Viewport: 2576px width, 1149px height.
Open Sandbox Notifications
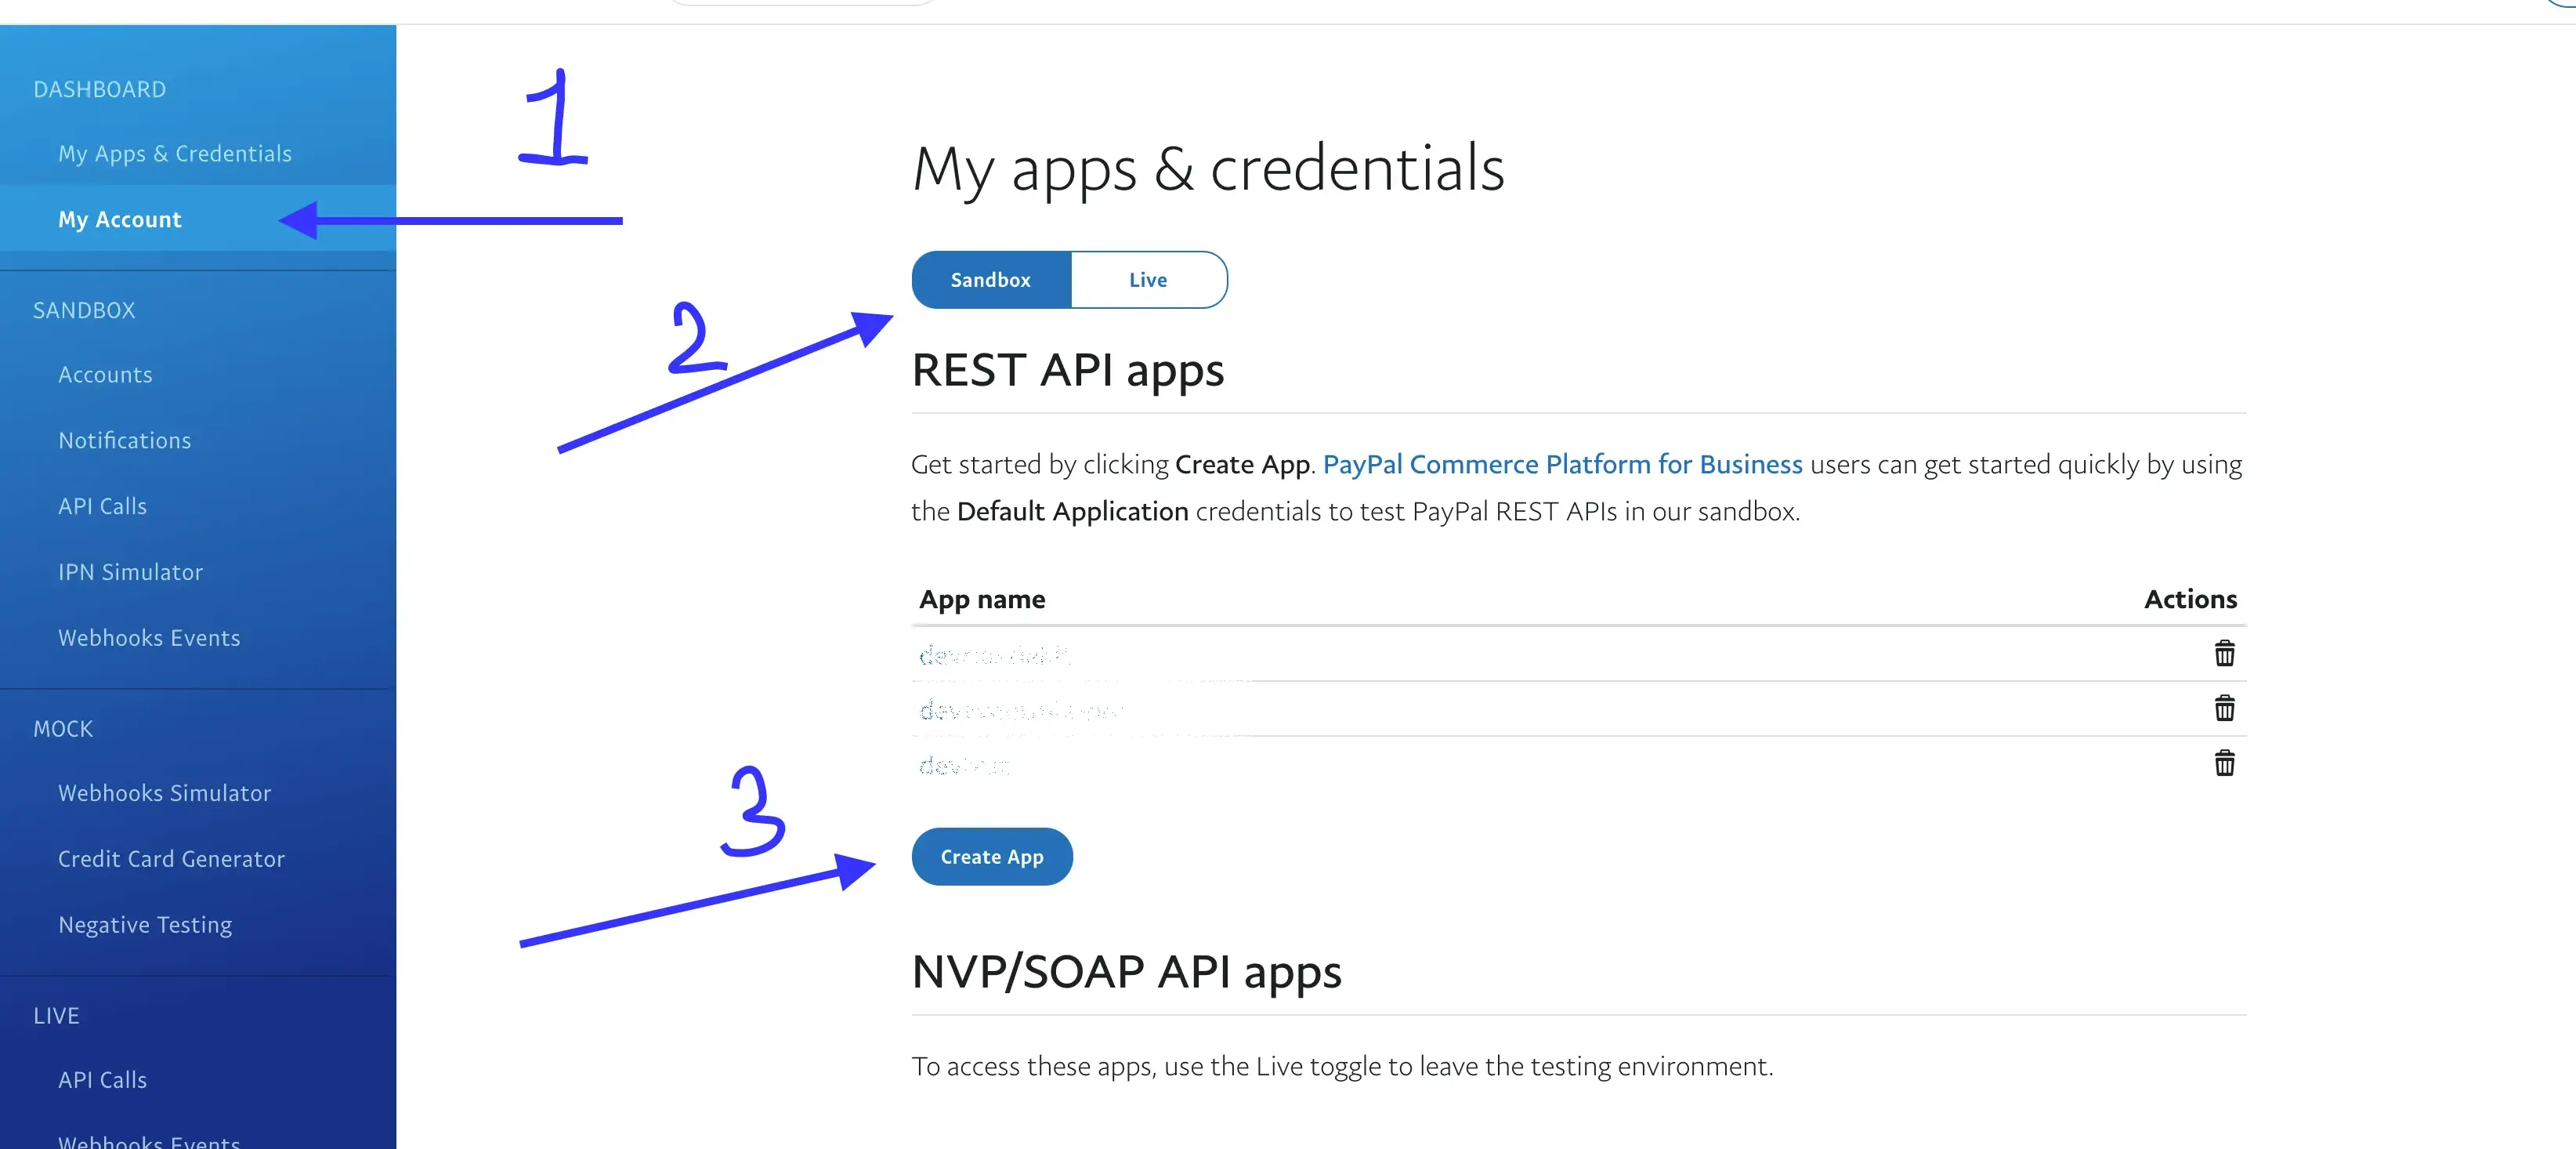tap(124, 441)
